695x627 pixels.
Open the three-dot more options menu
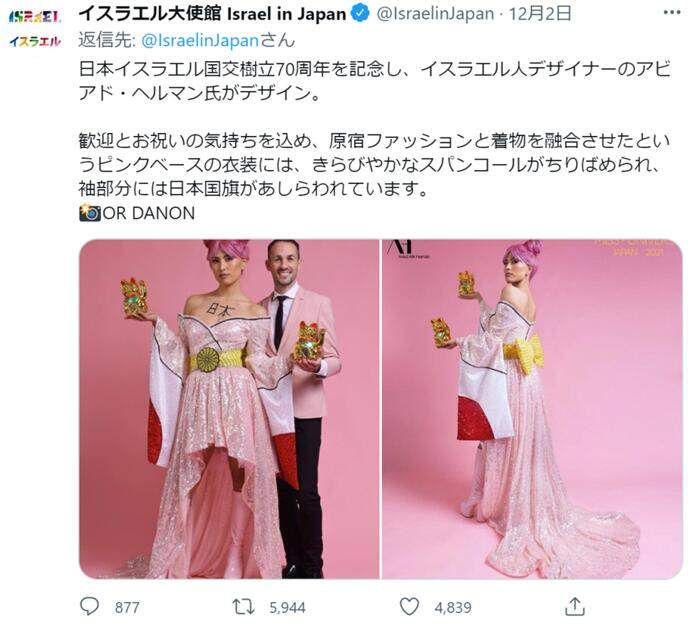(x=672, y=13)
